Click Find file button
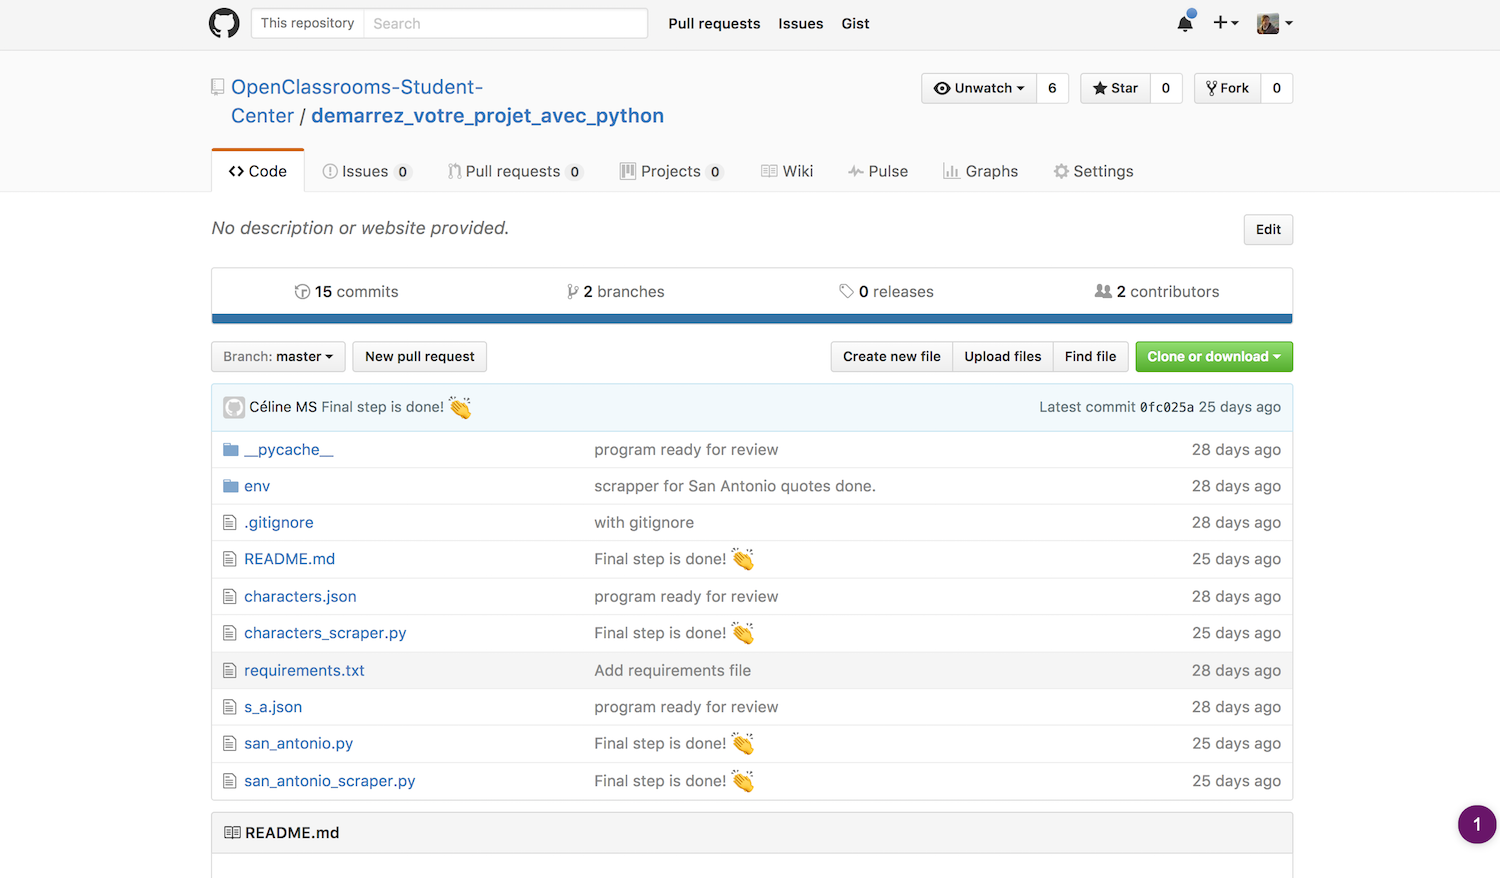This screenshot has width=1500, height=878. (x=1091, y=357)
